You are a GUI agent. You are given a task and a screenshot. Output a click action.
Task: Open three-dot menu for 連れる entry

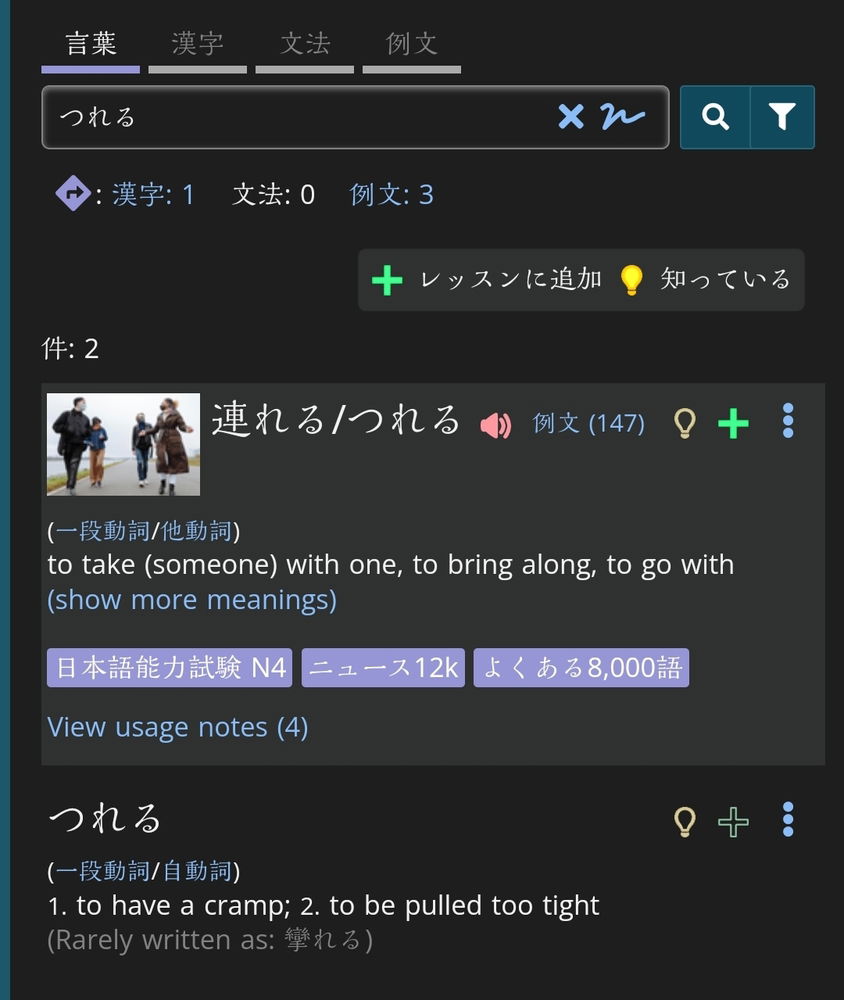(788, 421)
